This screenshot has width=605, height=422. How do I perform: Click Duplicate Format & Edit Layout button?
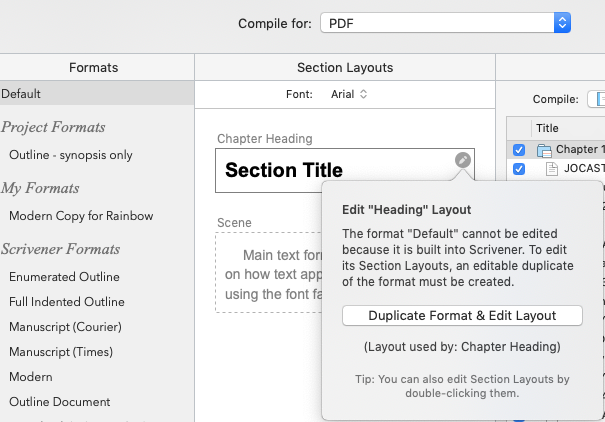462,316
